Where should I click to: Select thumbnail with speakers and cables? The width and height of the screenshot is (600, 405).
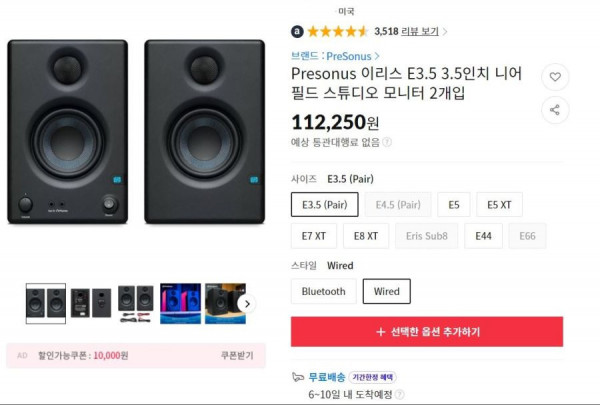(x=136, y=304)
